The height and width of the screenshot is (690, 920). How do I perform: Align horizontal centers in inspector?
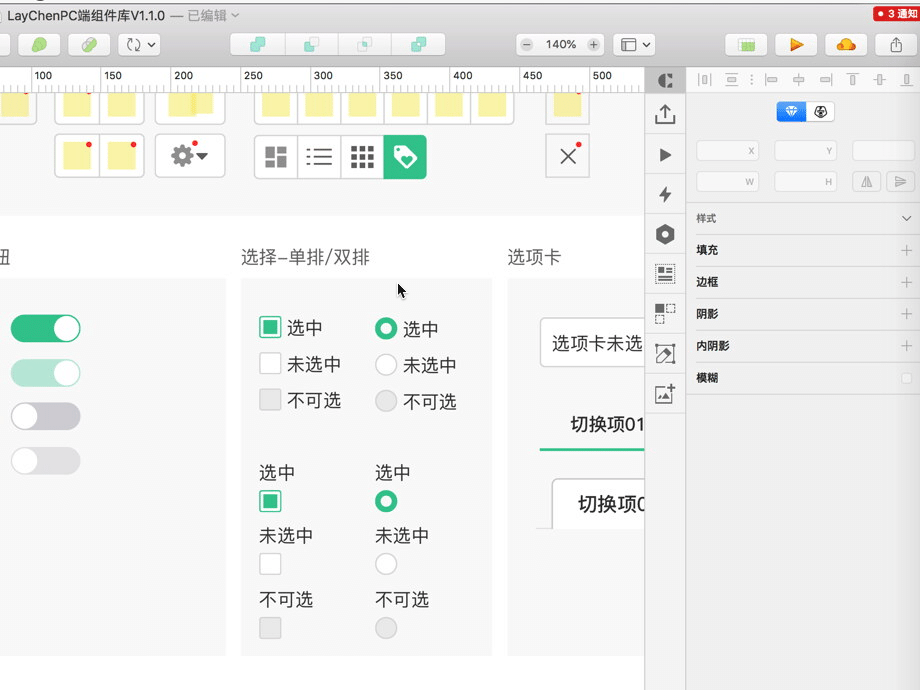coord(799,80)
